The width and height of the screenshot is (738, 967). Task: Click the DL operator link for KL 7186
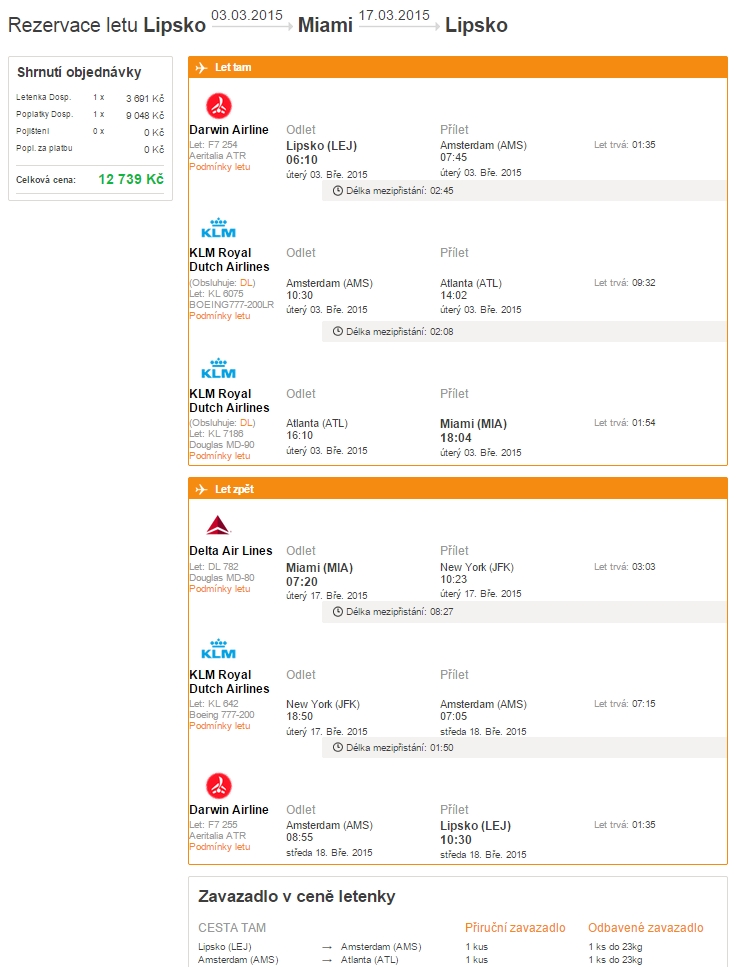click(x=246, y=422)
